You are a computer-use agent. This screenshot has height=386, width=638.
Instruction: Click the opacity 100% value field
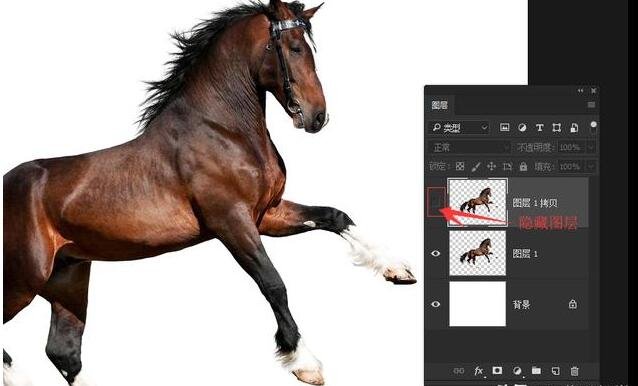coord(570,147)
